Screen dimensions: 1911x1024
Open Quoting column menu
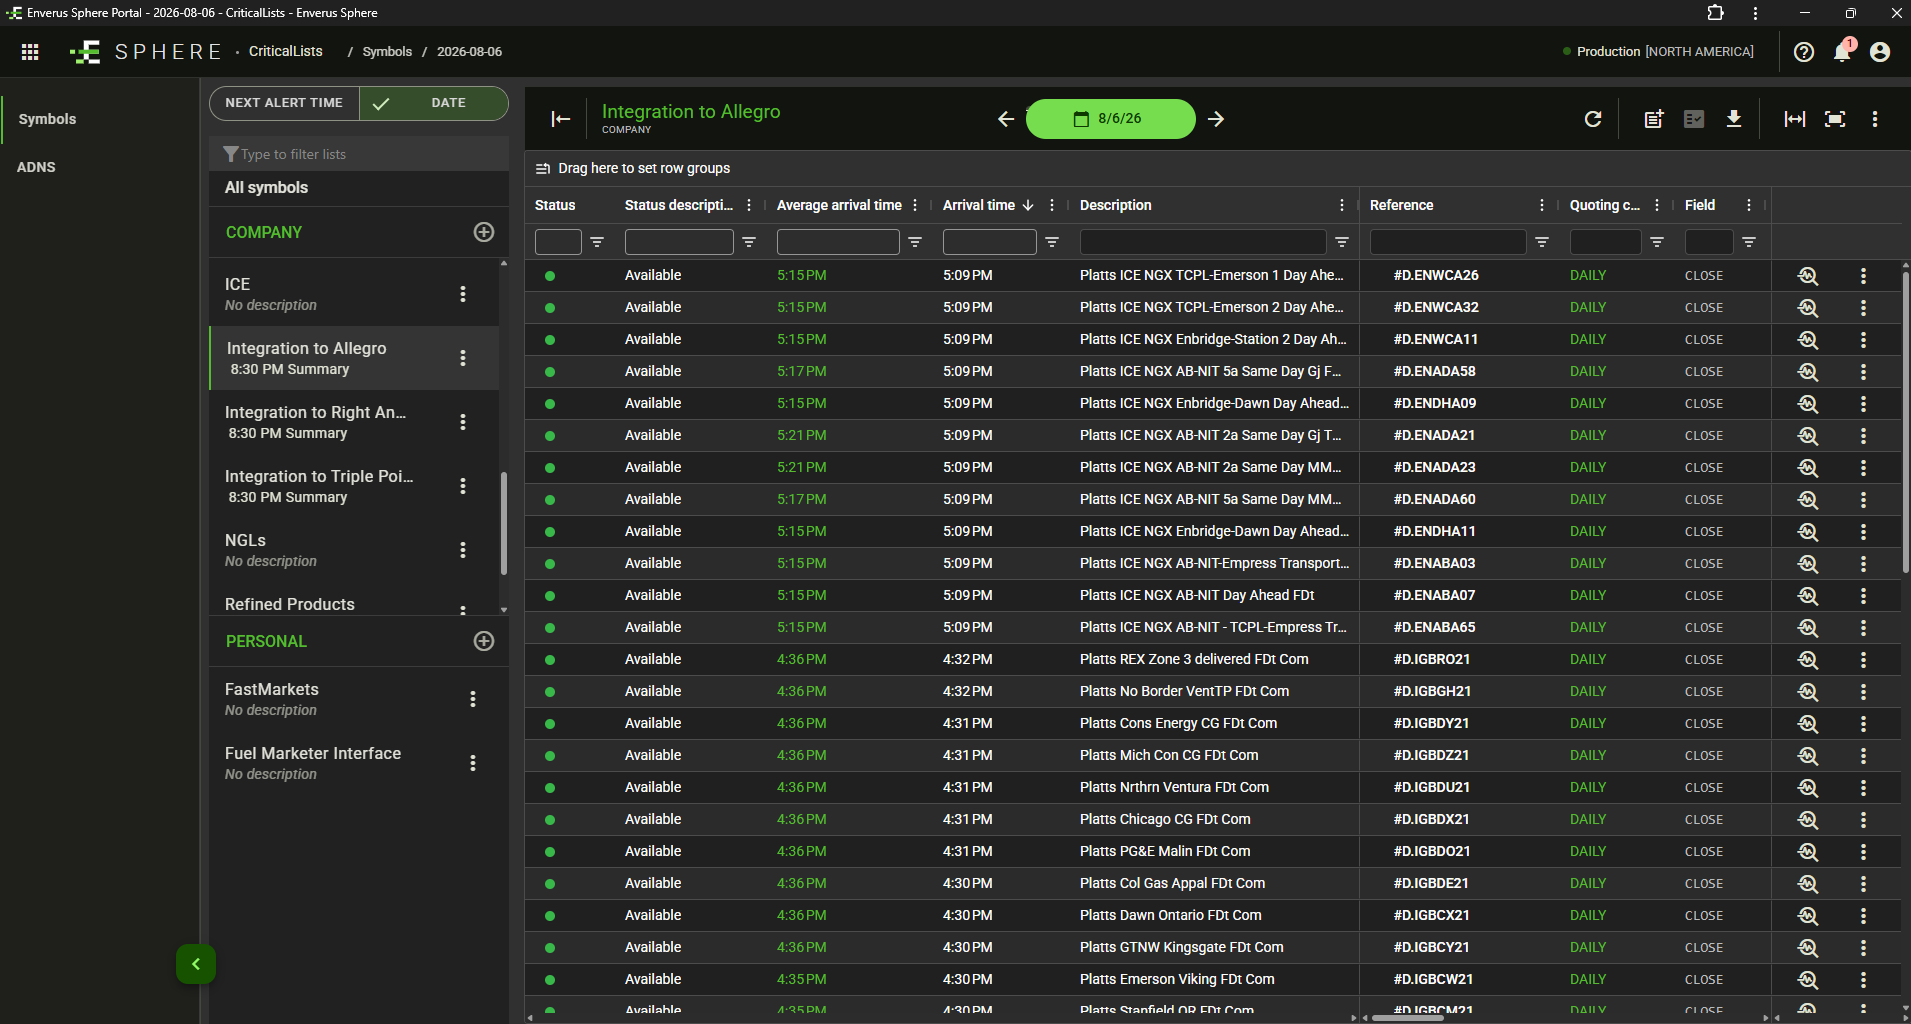coord(1657,205)
